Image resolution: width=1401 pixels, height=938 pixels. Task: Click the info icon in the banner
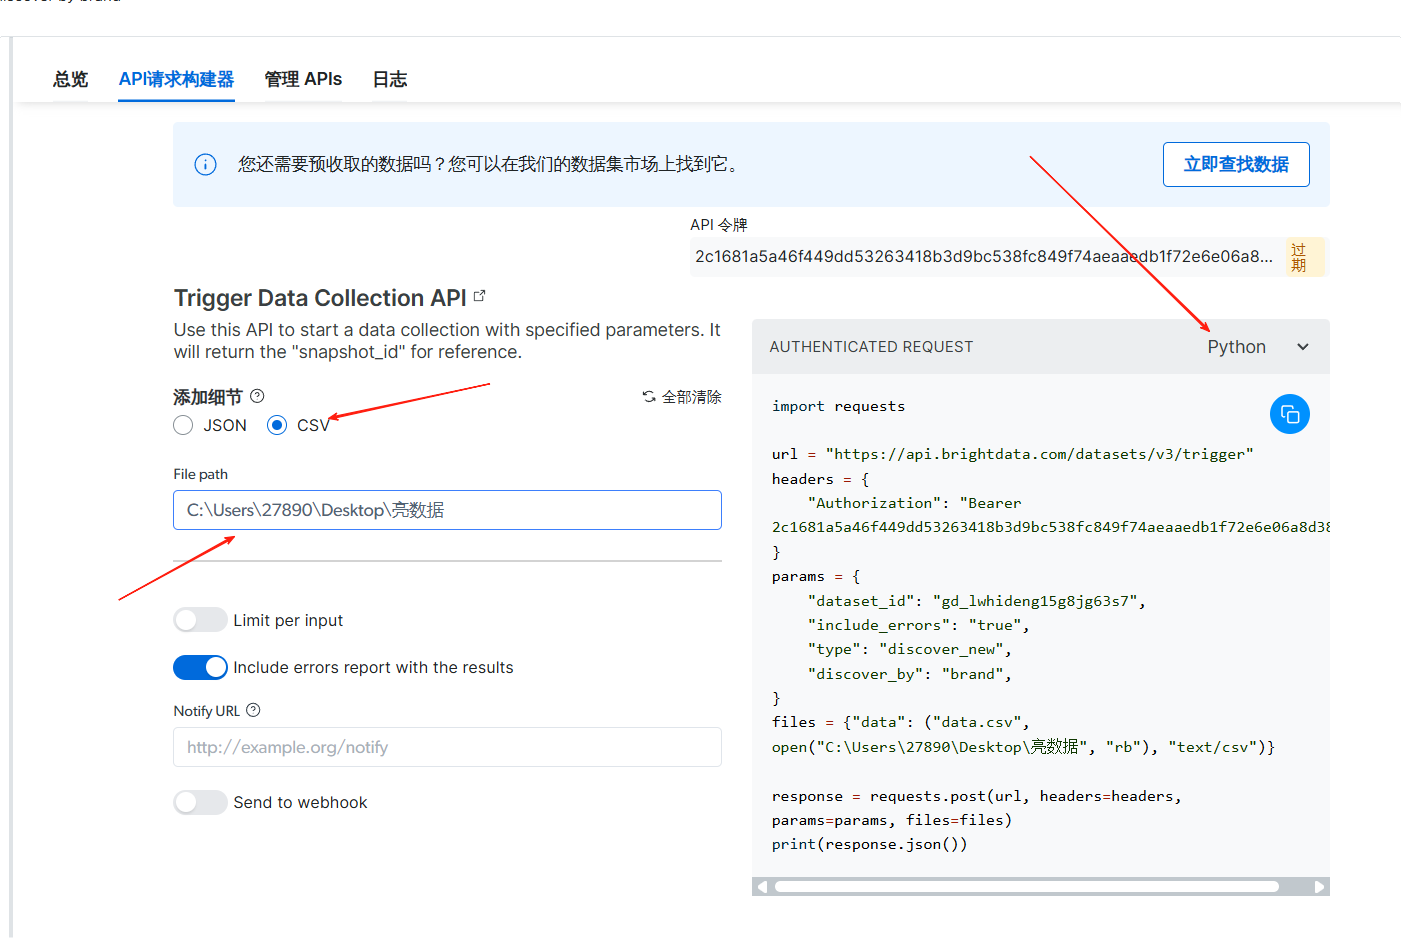pyautogui.click(x=205, y=165)
